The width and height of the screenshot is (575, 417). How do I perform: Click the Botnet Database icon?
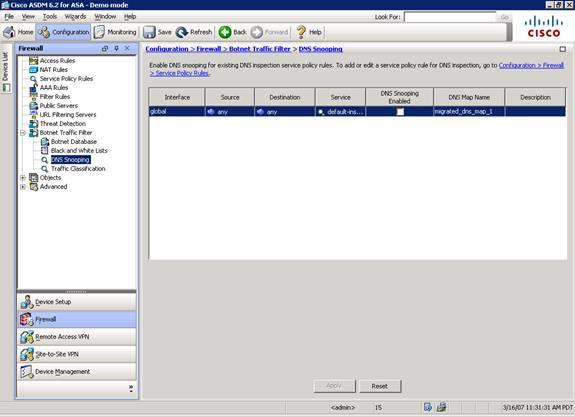tap(45, 142)
